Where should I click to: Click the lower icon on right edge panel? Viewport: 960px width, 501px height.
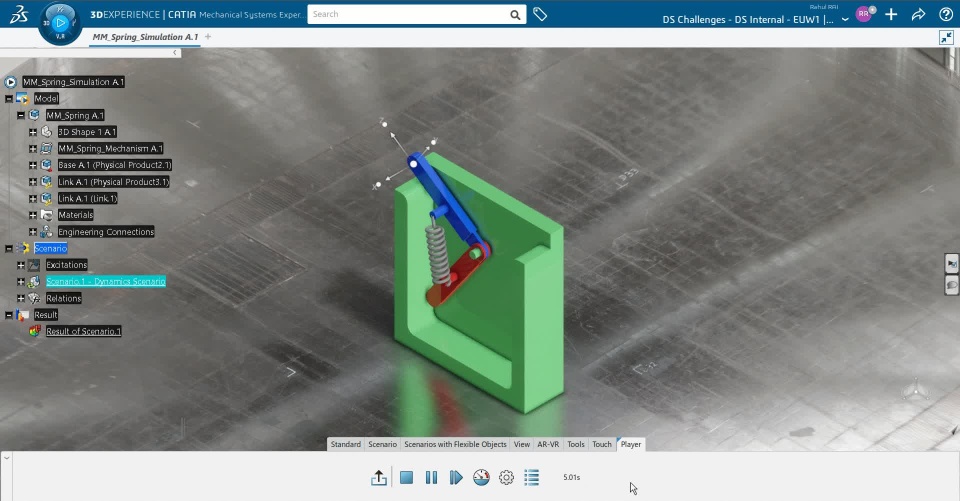(951, 285)
